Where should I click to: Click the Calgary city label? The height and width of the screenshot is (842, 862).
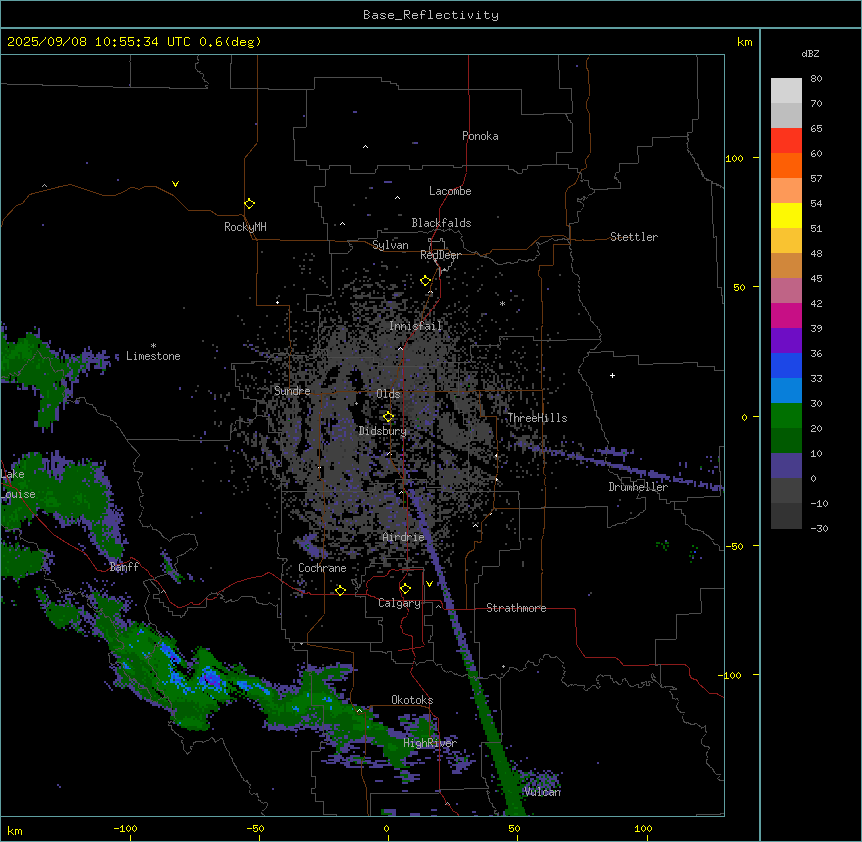click(x=399, y=603)
